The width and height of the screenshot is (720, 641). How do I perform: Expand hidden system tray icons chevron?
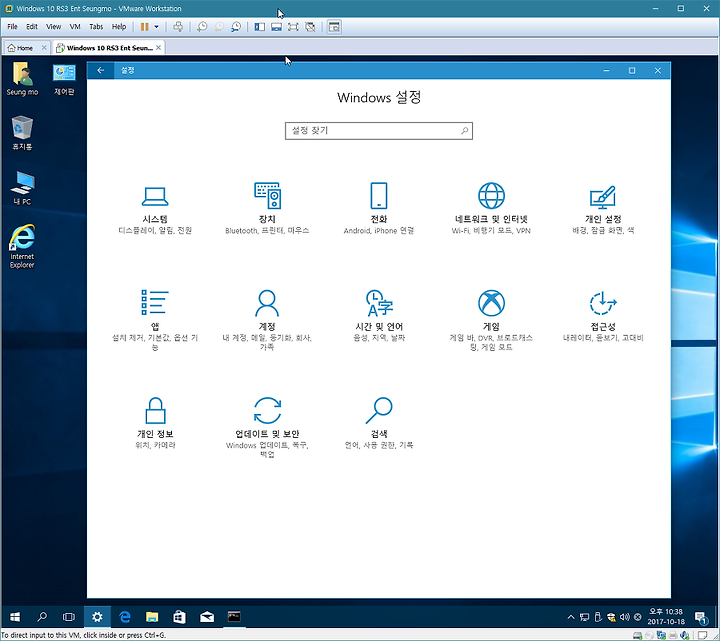(x=571, y=617)
